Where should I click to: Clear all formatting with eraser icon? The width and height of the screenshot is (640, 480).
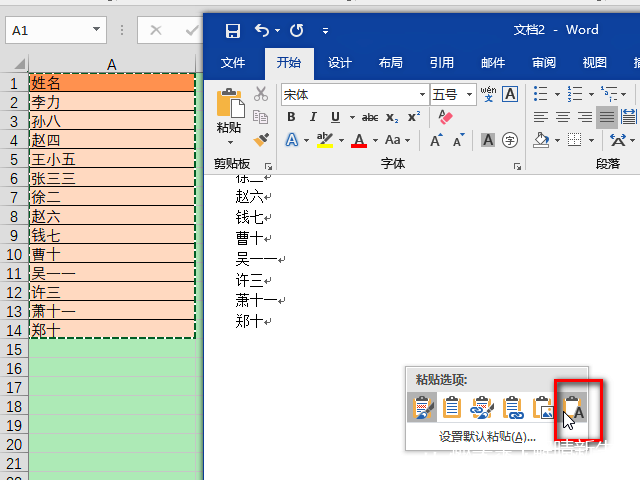445,117
